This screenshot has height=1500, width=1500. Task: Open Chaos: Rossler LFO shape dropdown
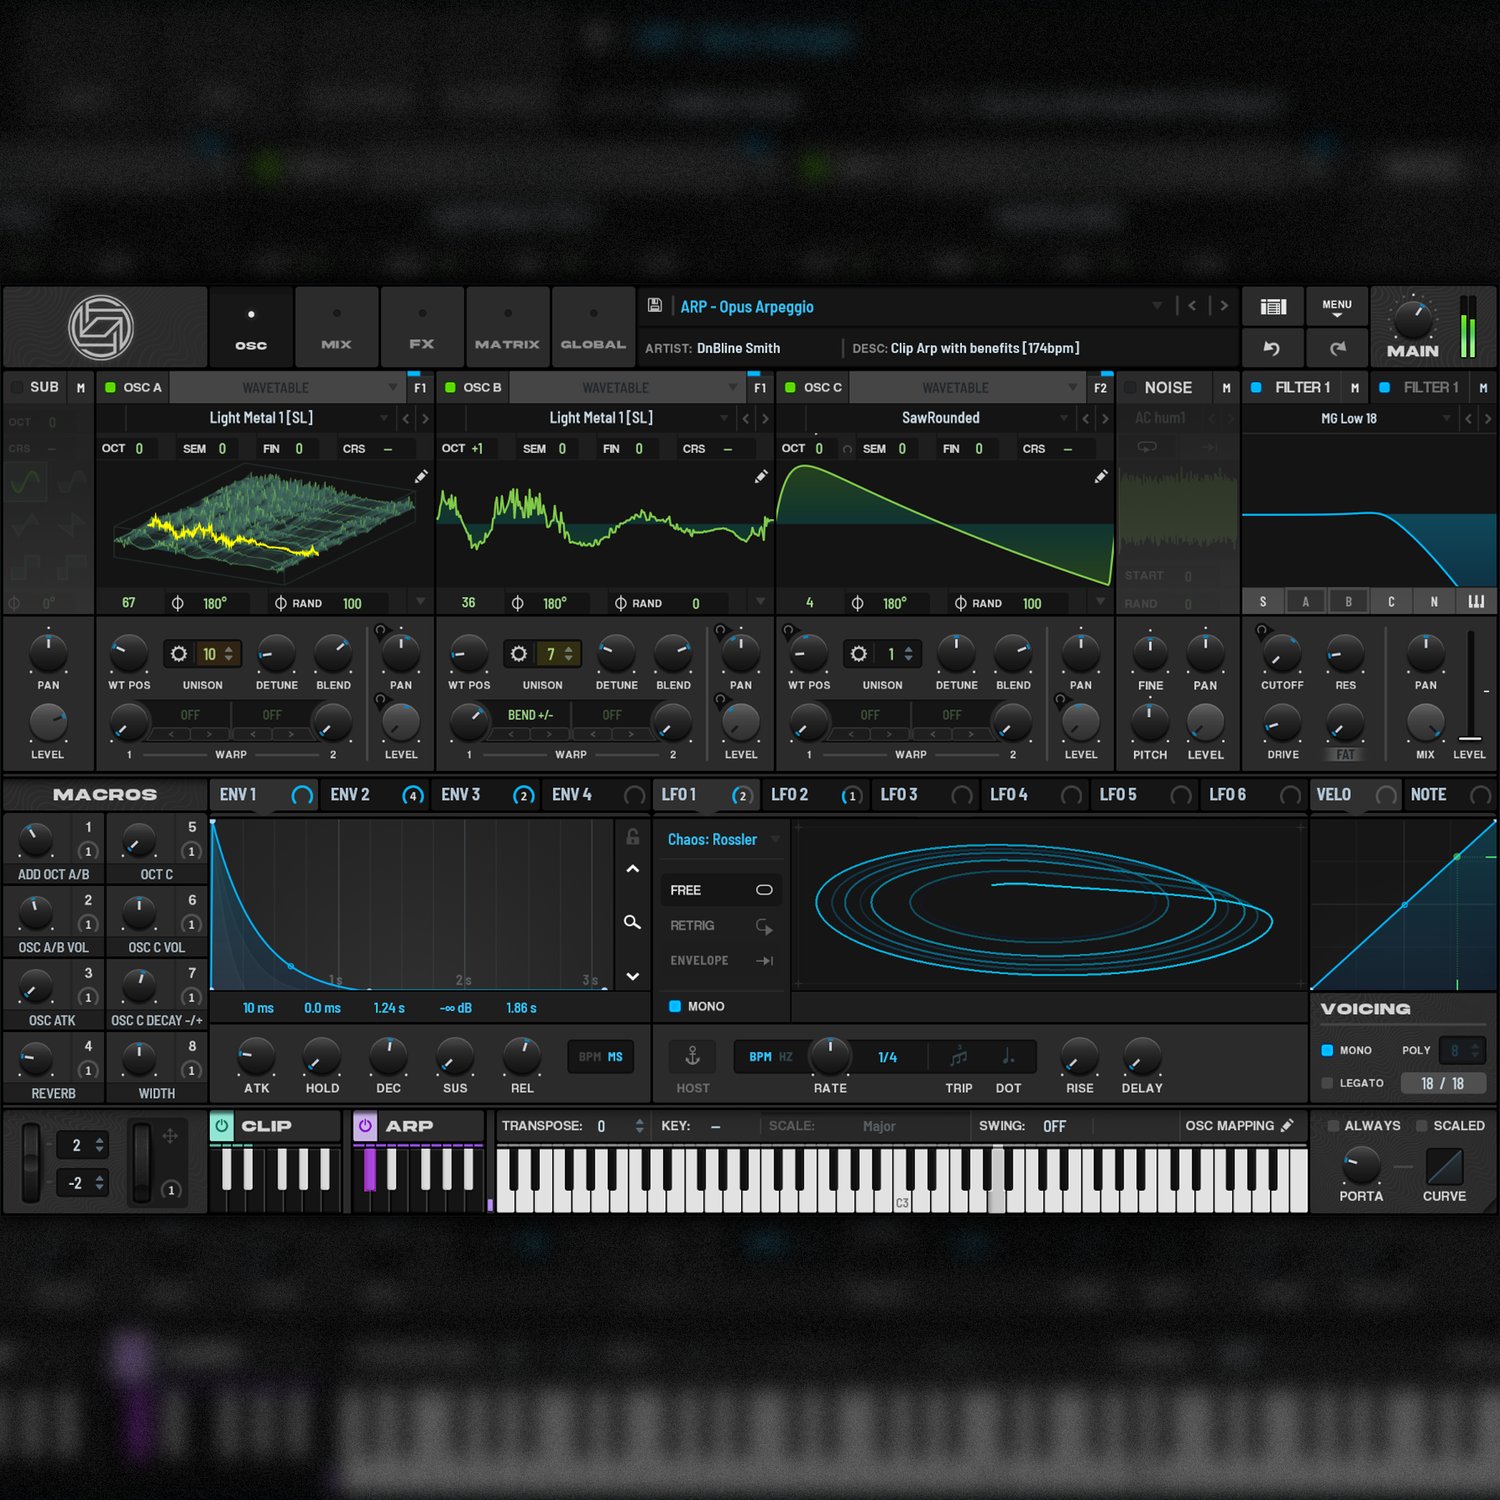click(x=722, y=839)
